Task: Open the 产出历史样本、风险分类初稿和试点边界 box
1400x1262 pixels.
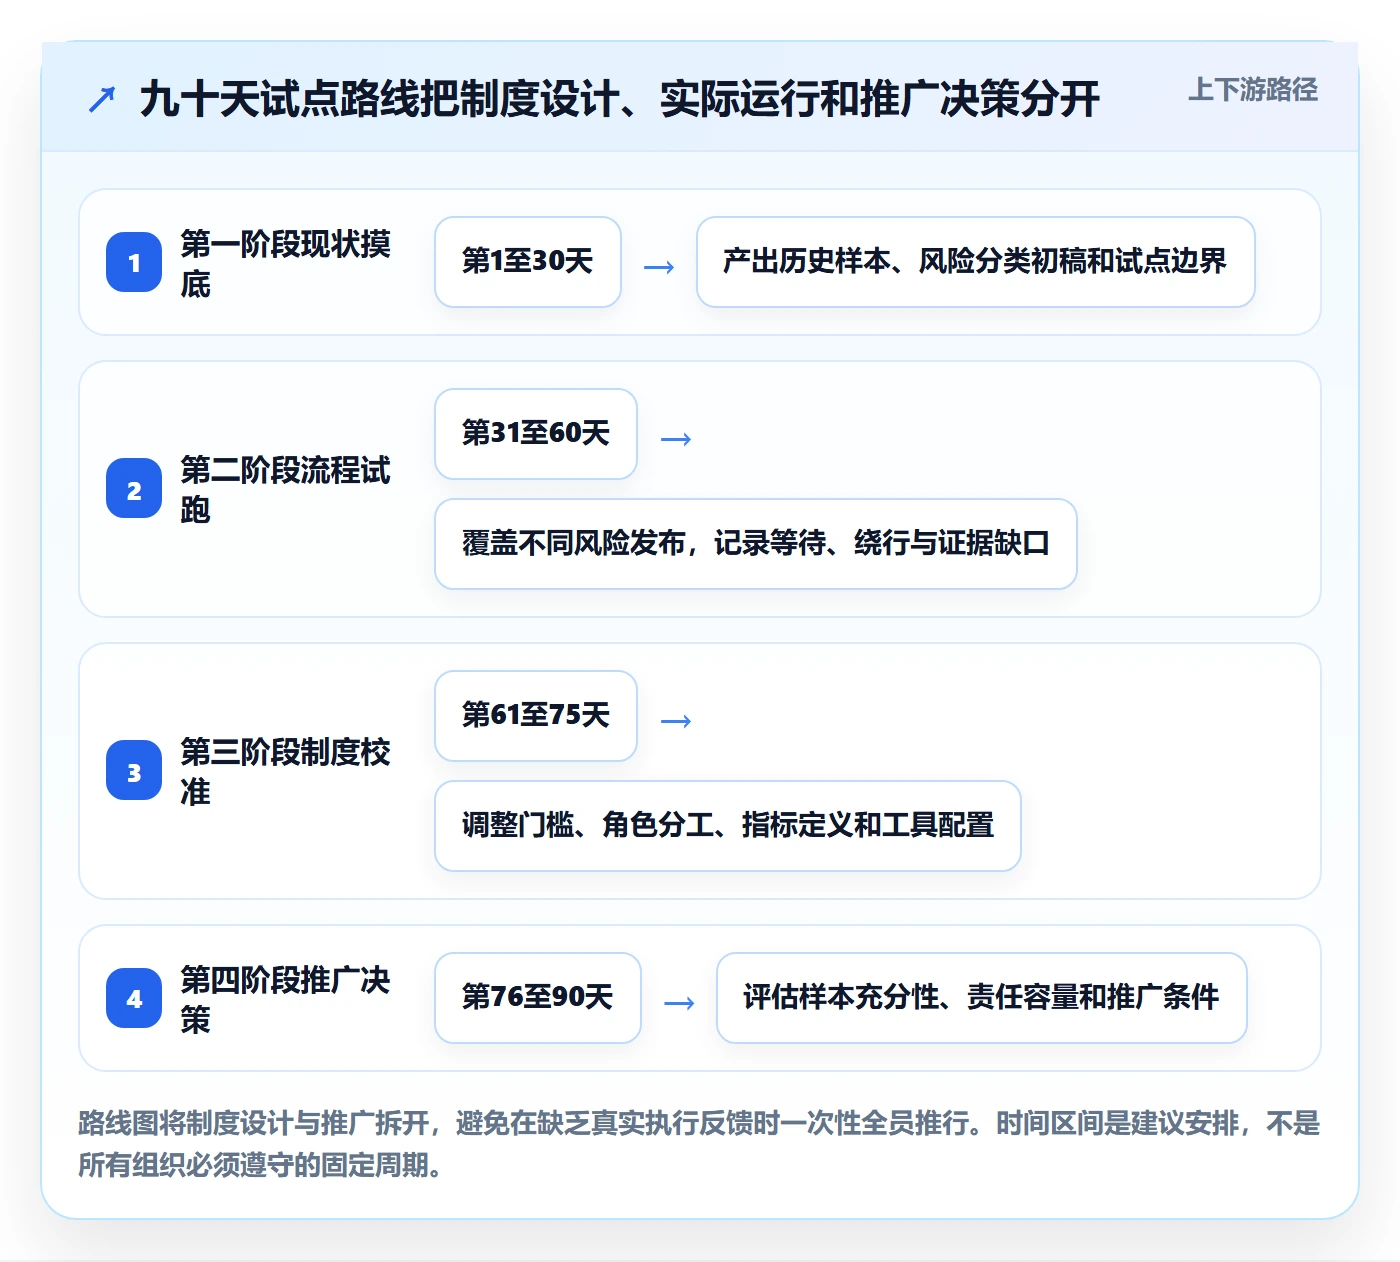Action: [x=976, y=262]
